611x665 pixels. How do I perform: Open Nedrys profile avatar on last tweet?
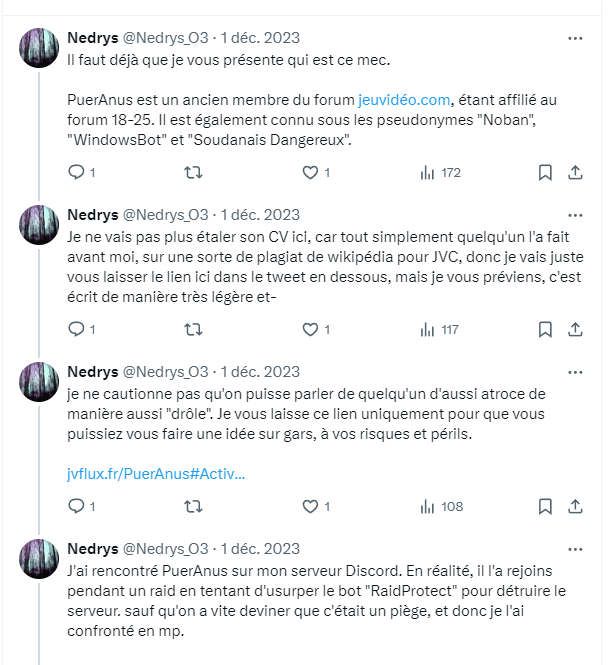[x=39, y=559]
